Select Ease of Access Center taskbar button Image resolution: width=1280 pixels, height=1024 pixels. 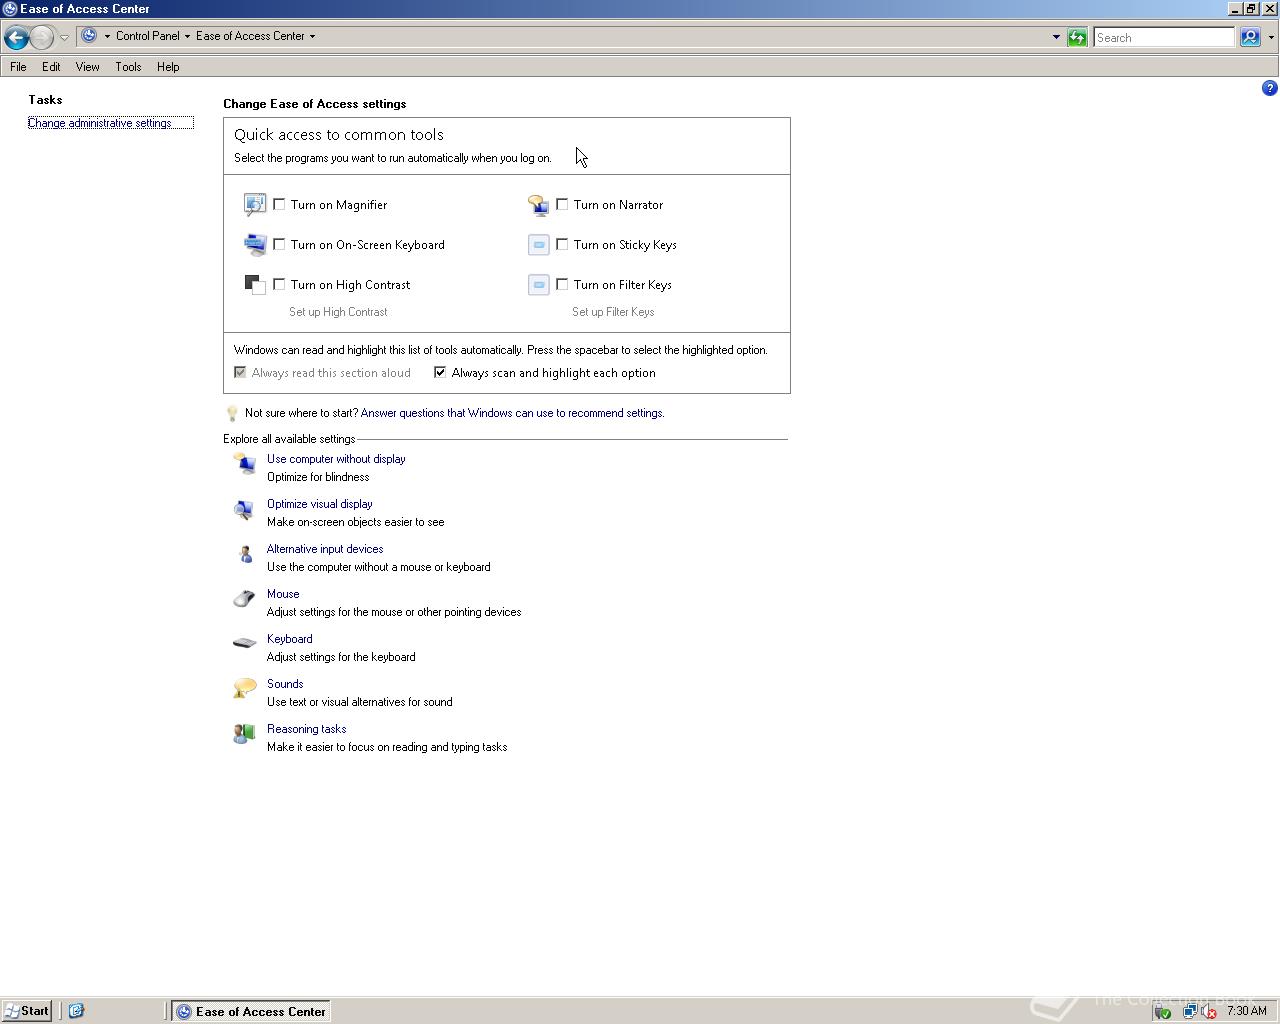(x=251, y=1011)
